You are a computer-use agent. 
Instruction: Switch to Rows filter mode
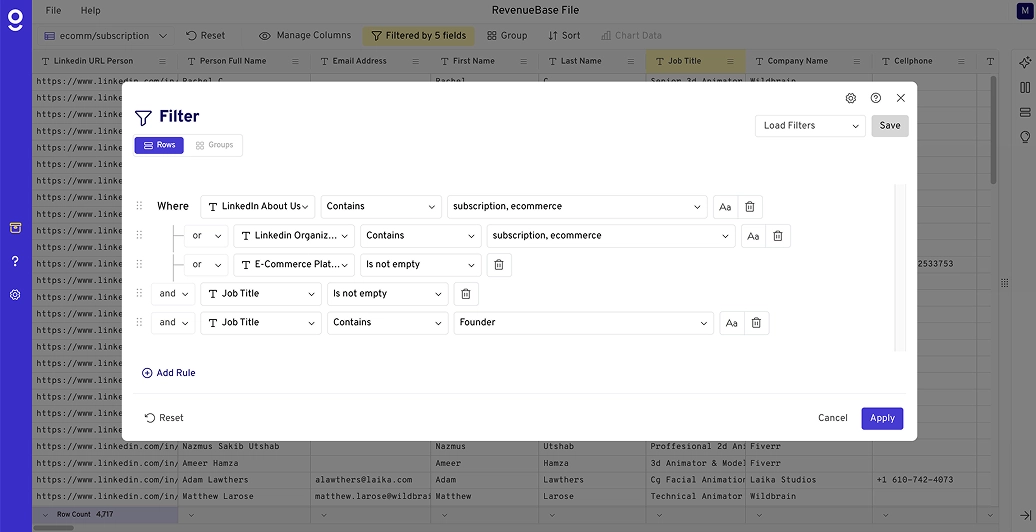point(159,145)
